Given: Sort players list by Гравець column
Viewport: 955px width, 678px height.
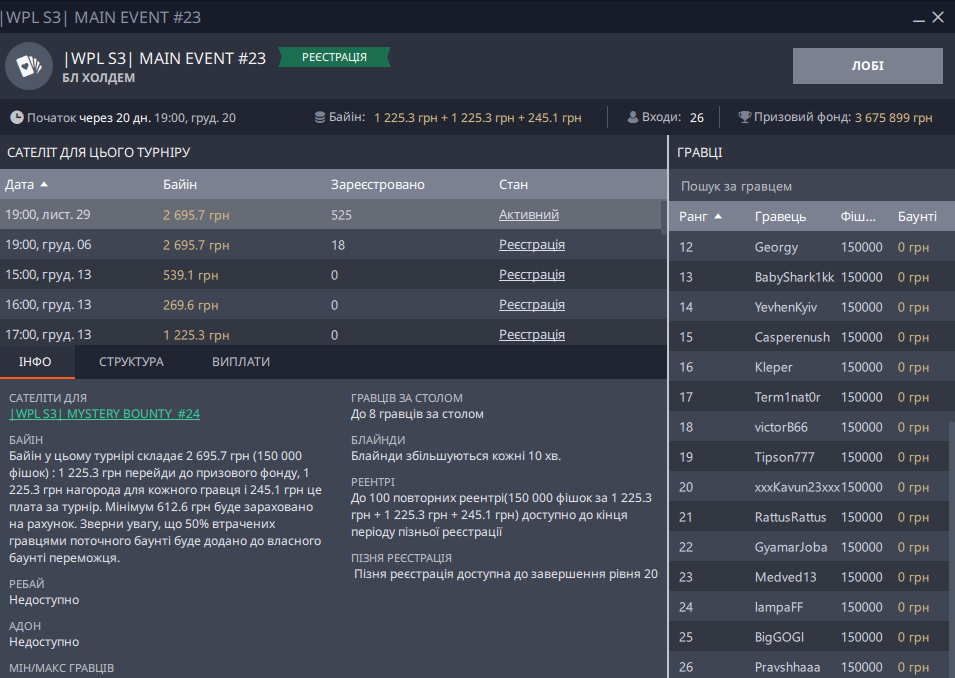Looking at the screenshot, I should 780,216.
